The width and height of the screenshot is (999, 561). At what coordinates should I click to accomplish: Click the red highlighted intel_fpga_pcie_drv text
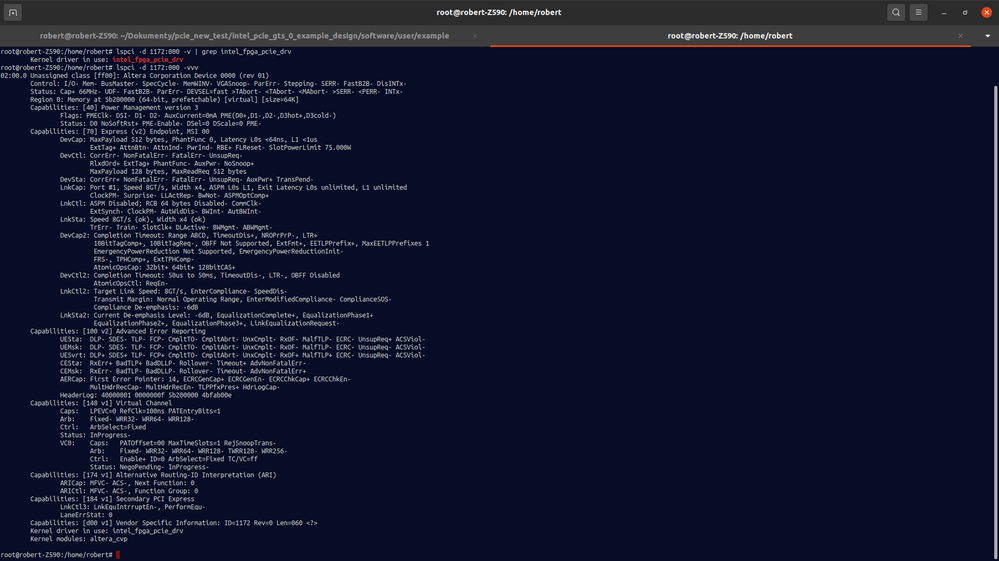pos(148,60)
